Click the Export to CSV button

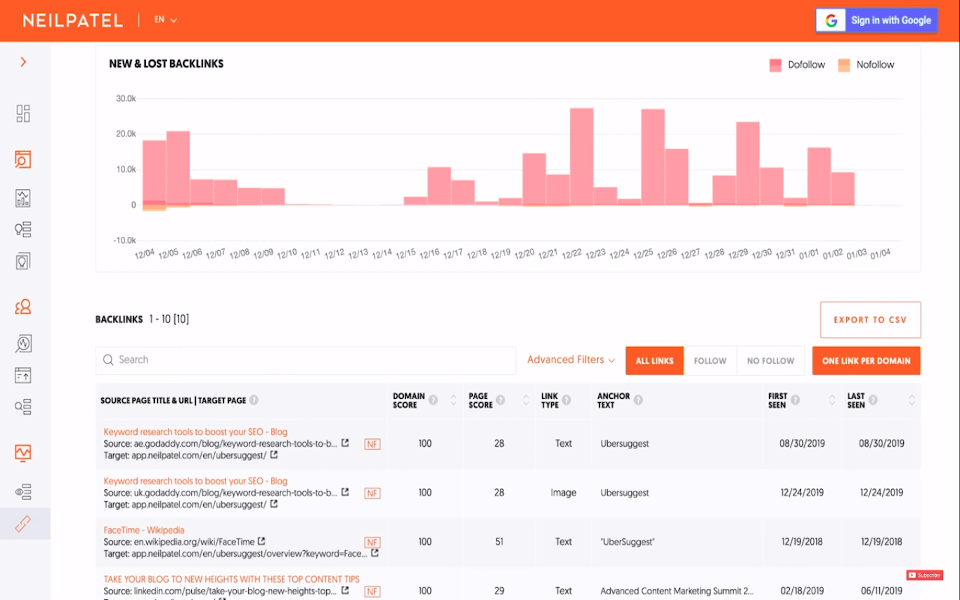870,320
